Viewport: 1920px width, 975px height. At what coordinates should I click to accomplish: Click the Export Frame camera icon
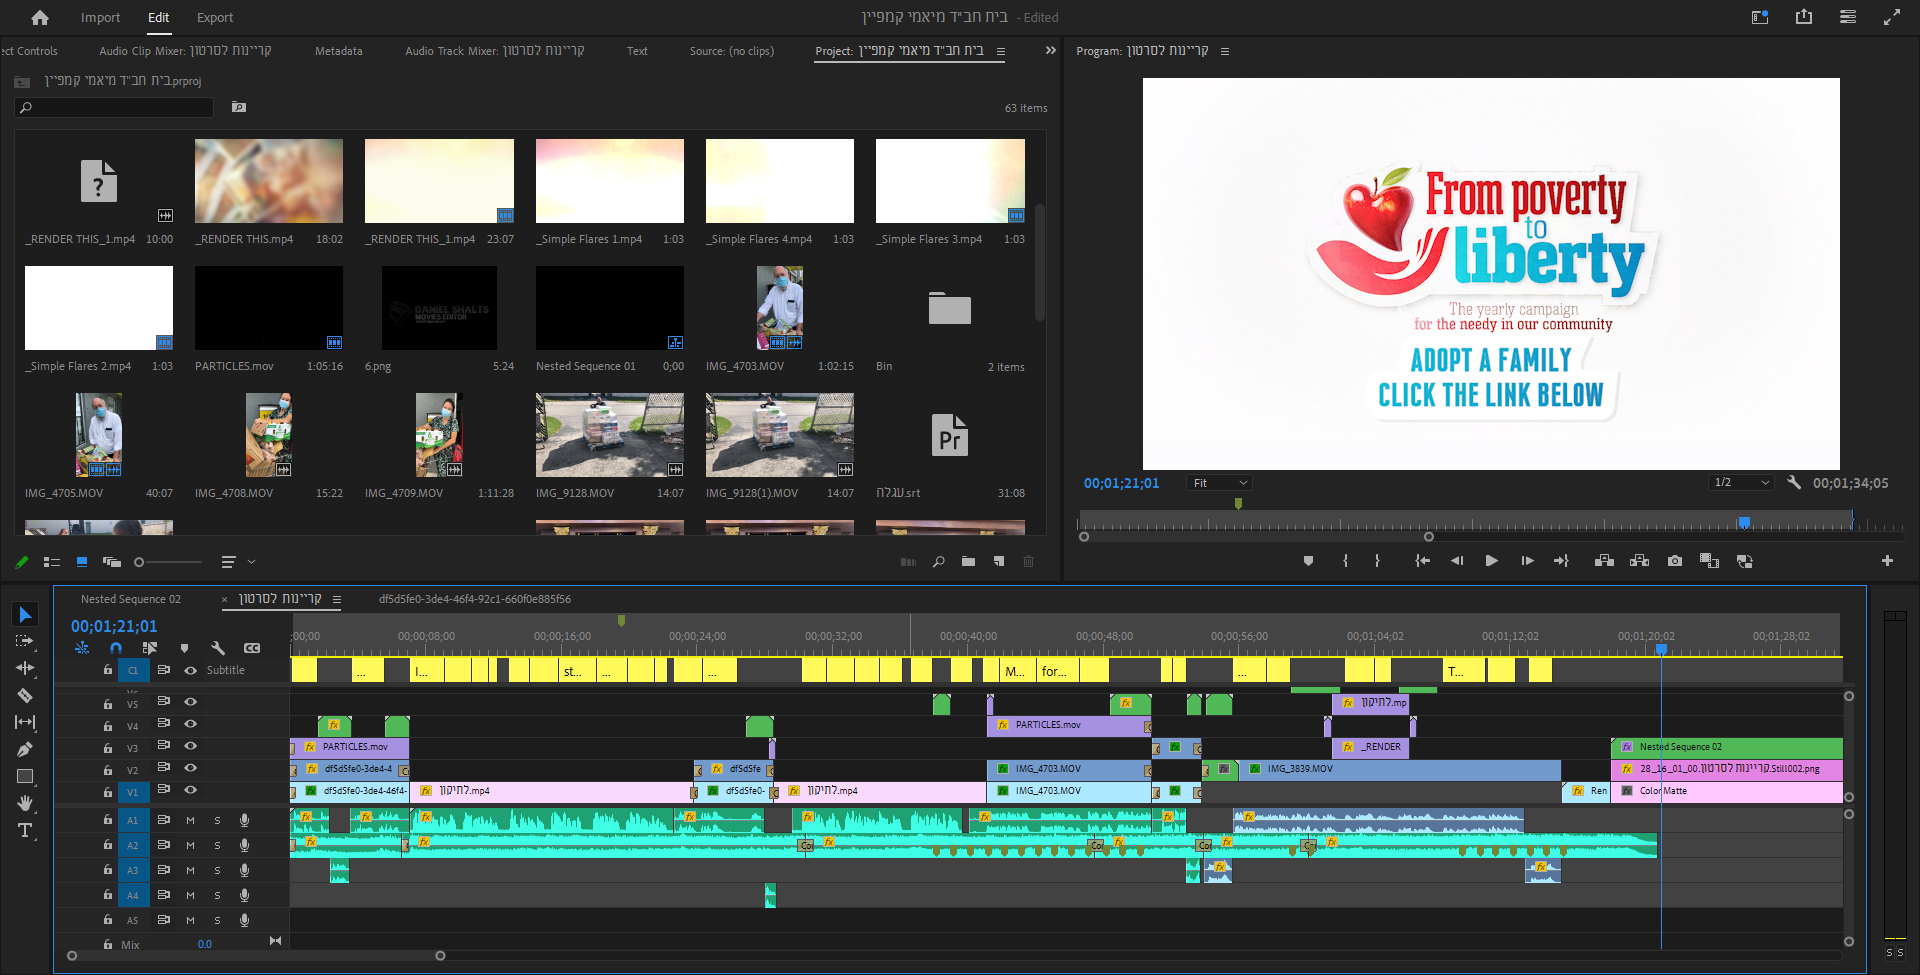point(1675,561)
